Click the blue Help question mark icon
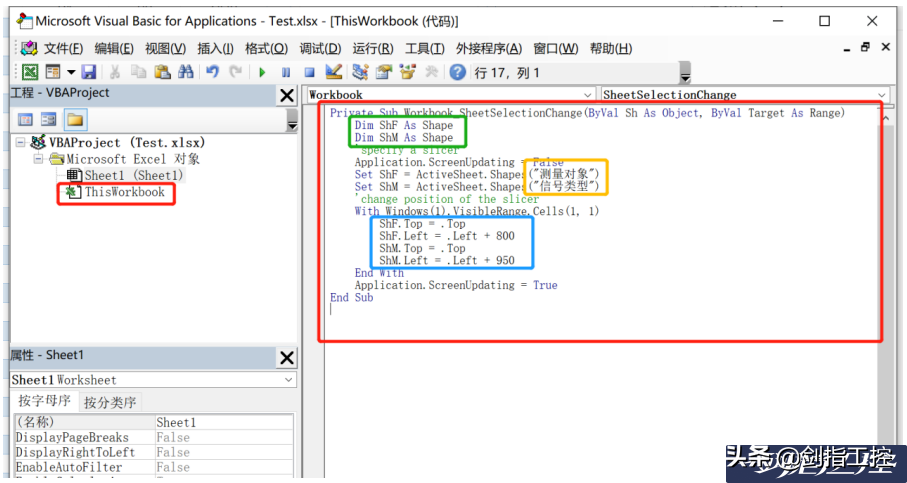The image size is (907, 483). pos(458,72)
